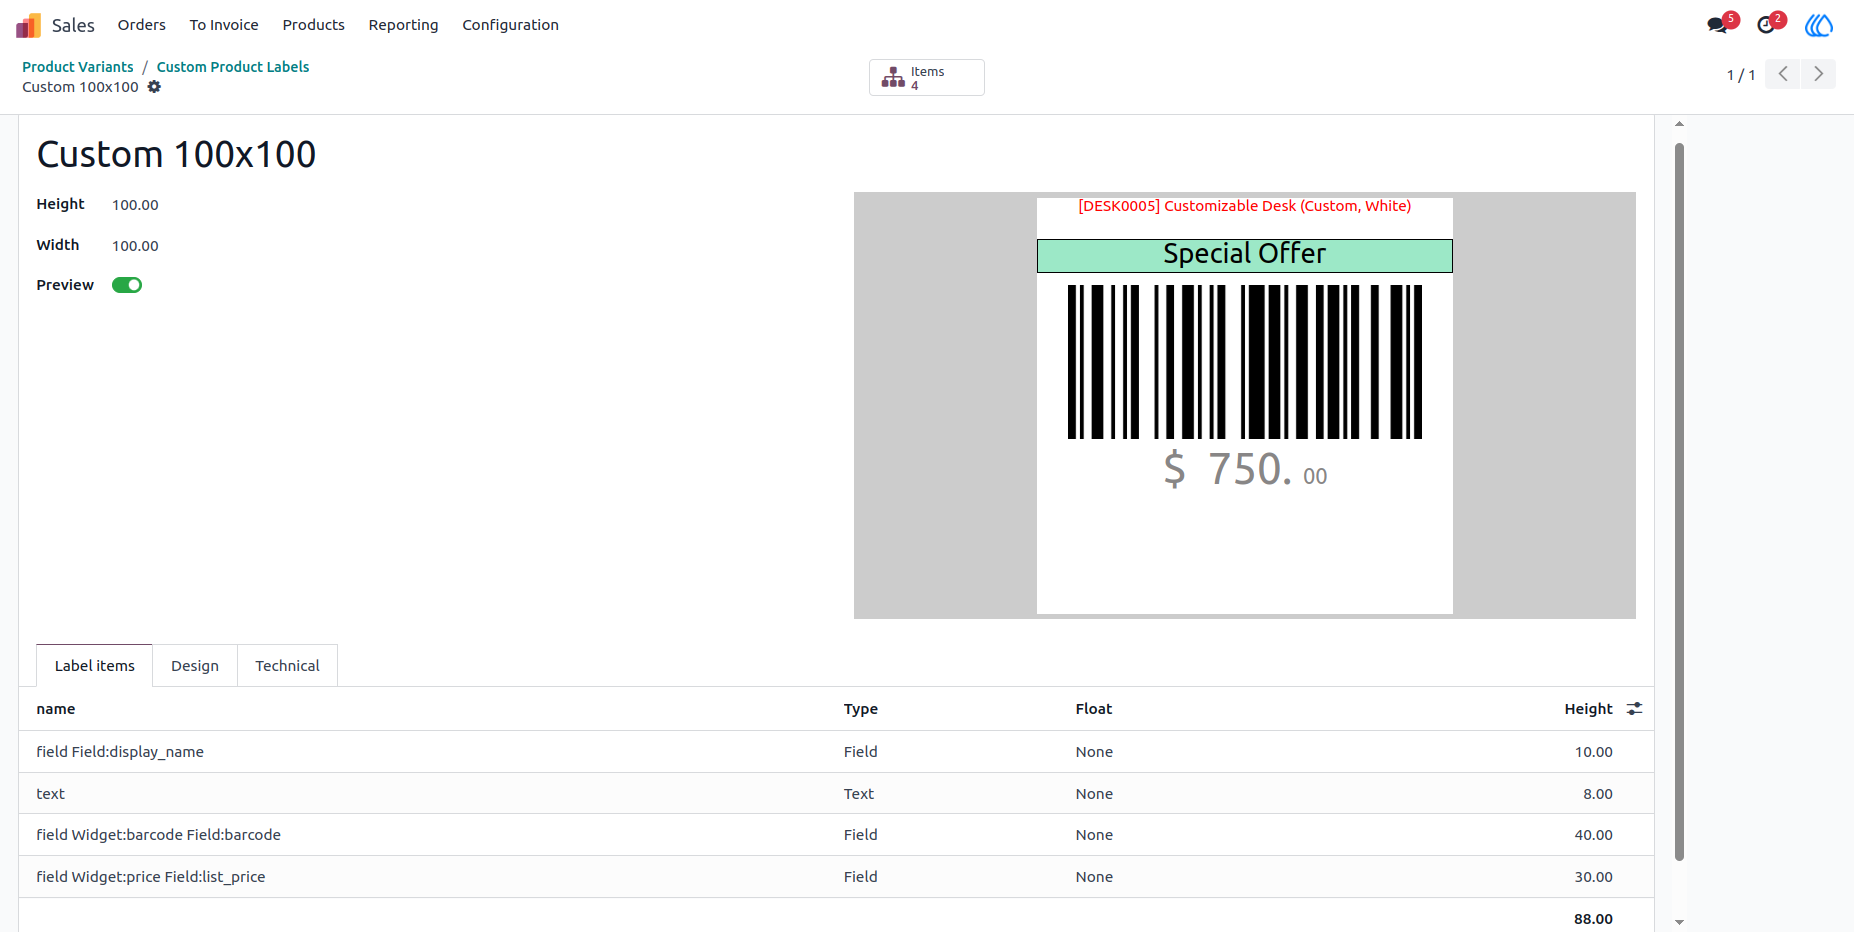Click the vertical scrollbar thumb
The width and height of the screenshot is (1854, 932).
click(x=1679, y=501)
